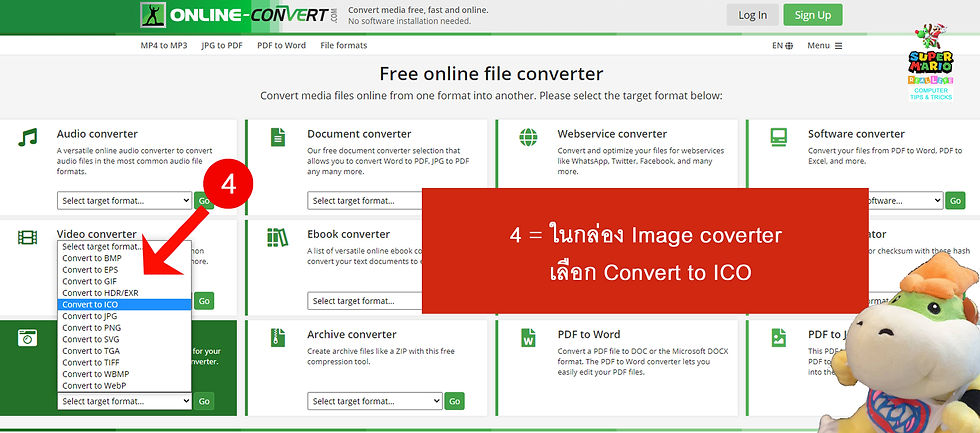
Task: Select Convert to JPG option
Action: tap(124, 316)
